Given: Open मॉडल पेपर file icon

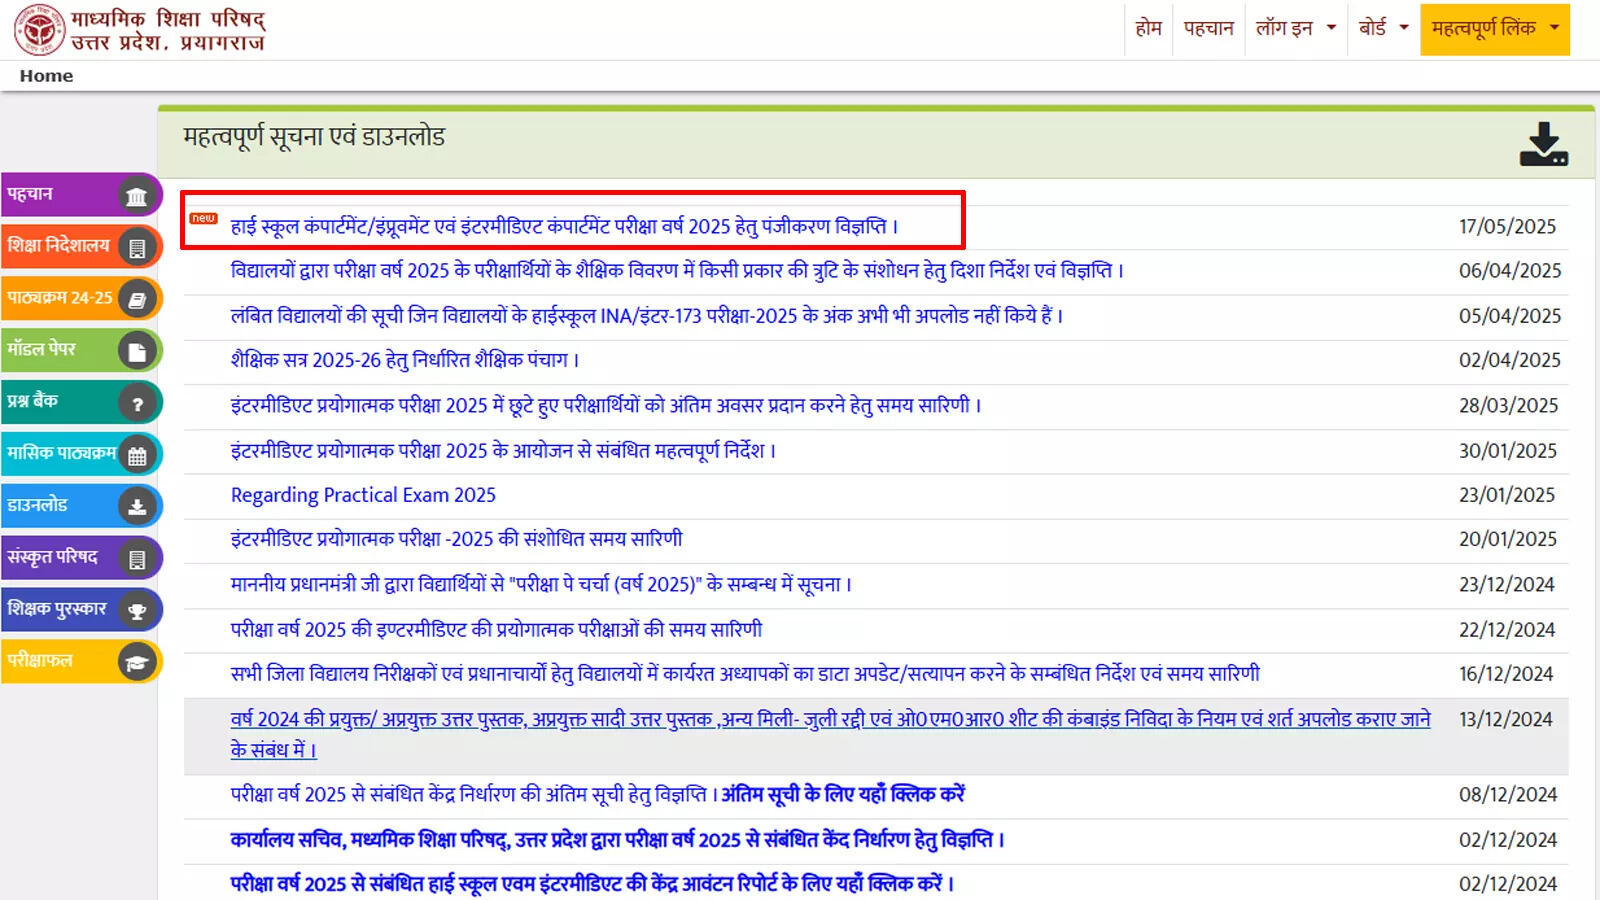Looking at the screenshot, I should [x=137, y=351].
